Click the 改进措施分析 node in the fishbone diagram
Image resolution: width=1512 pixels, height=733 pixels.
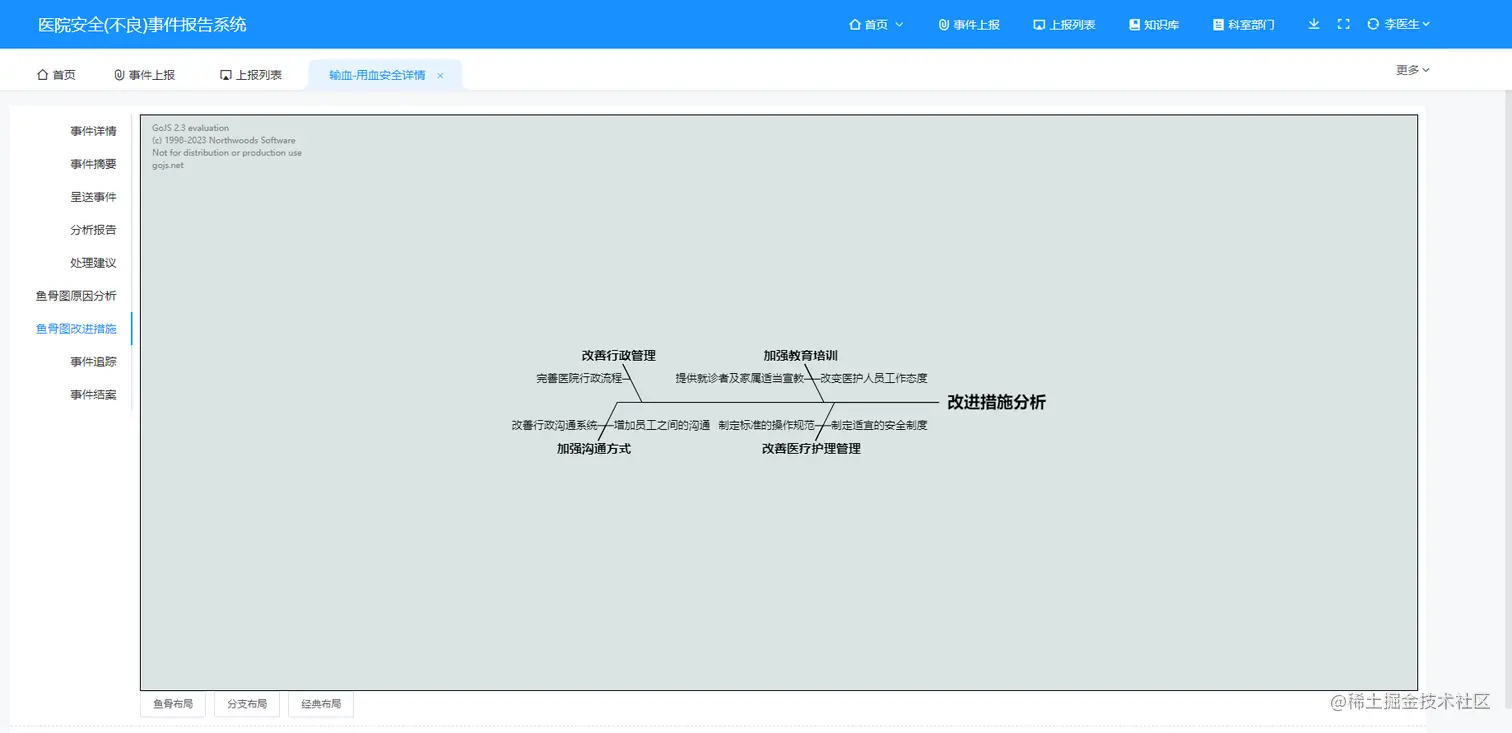coord(995,402)
